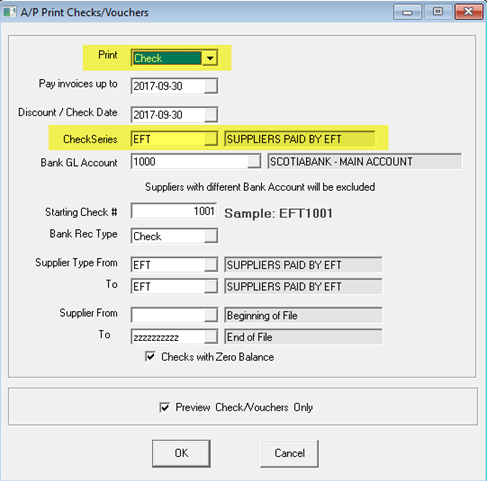Maximize the A/P Print Checks/Vouchers window
The width and height of the screenshot is (487, 481).
(x=438, y=12)
